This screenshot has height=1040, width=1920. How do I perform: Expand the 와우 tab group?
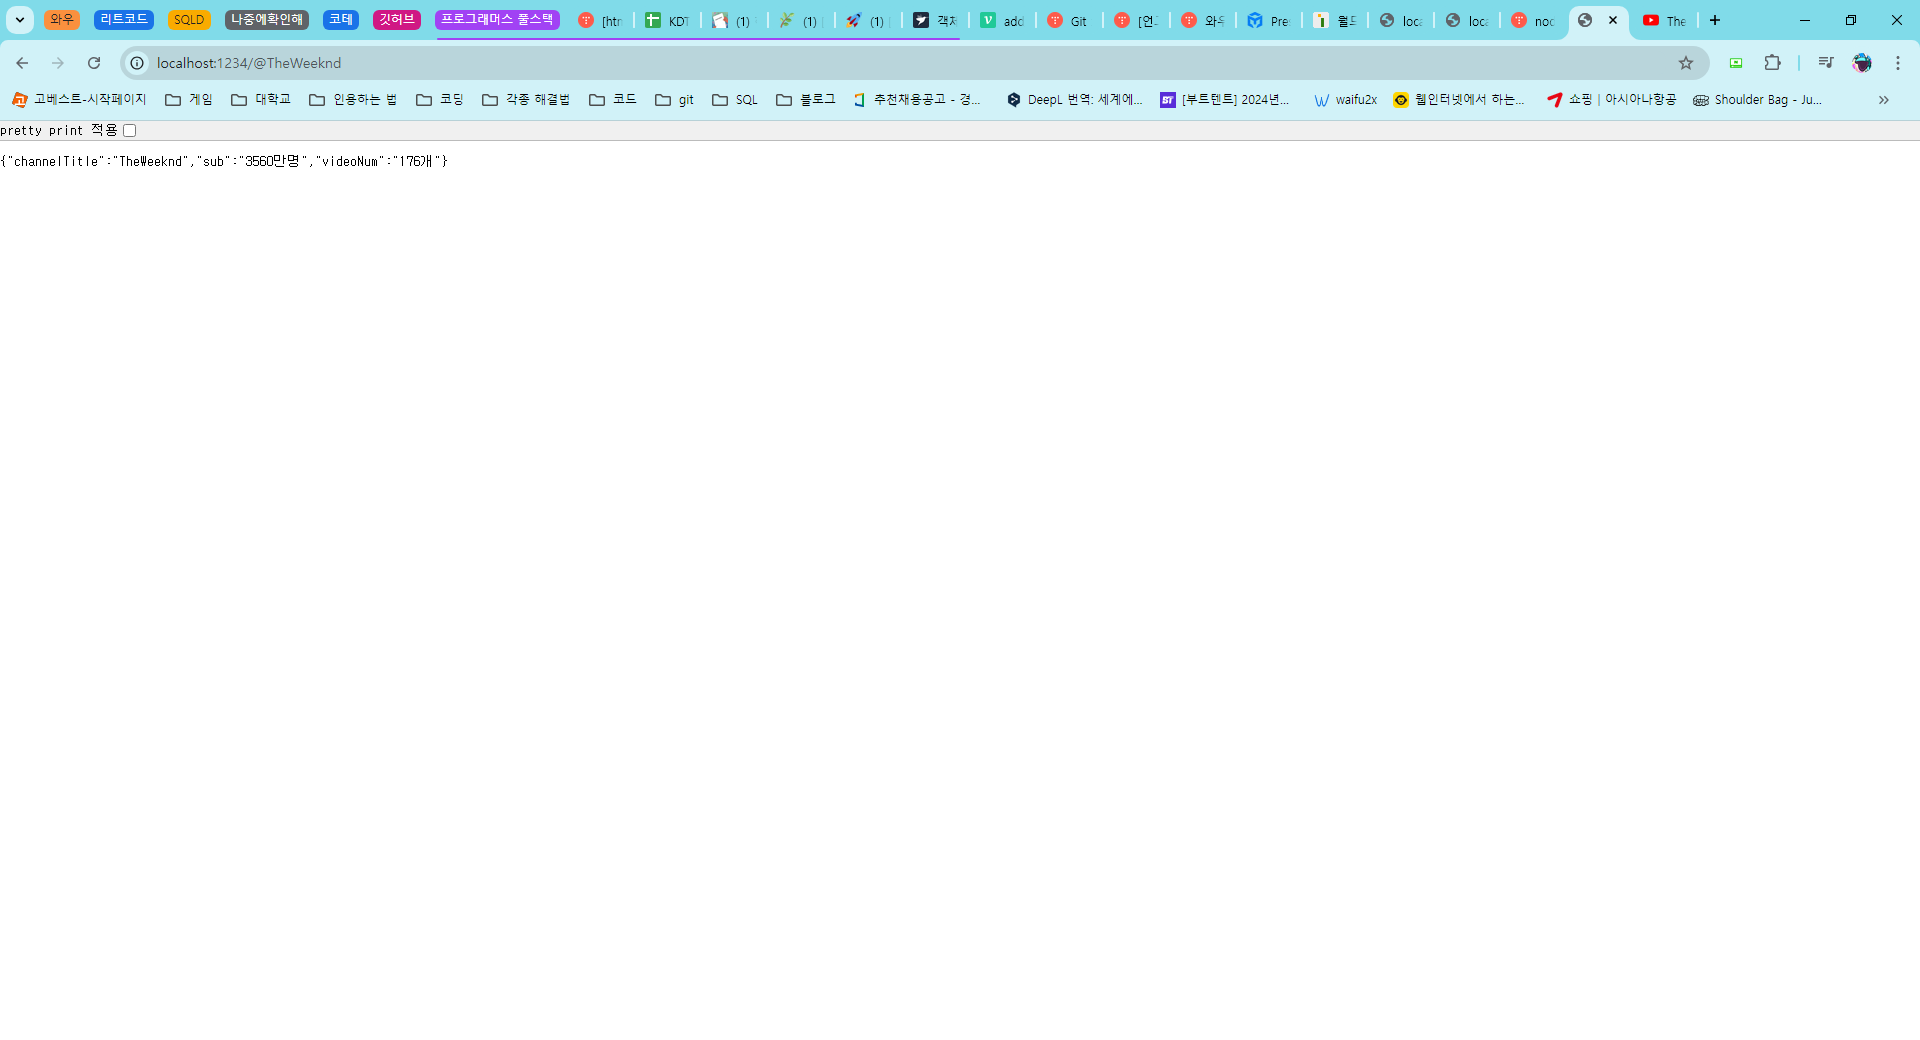(x=62, y=20)
